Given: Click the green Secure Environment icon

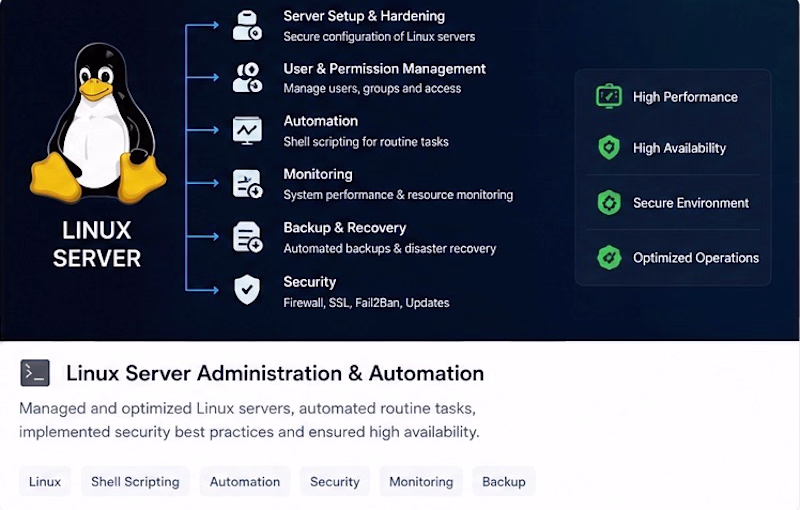Looking at the screenshot, I should coord(609,202).
